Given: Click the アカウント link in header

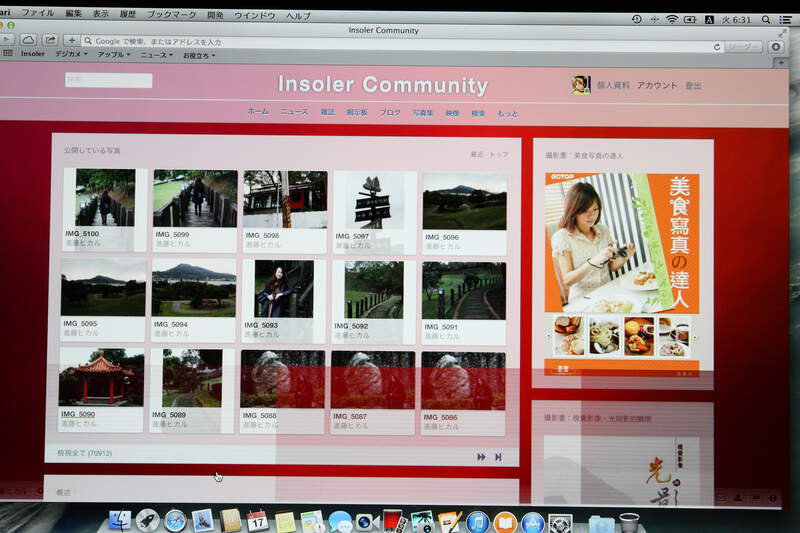Looking at the screenshot, I should coord(657,86).
